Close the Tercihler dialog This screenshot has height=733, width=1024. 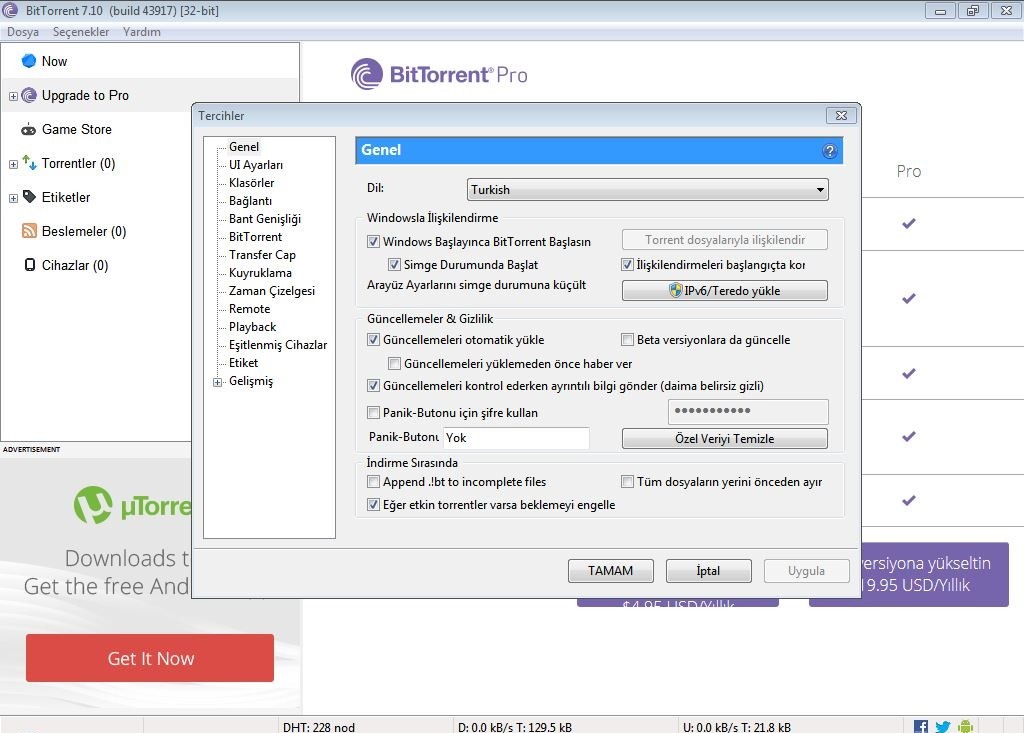841,116
